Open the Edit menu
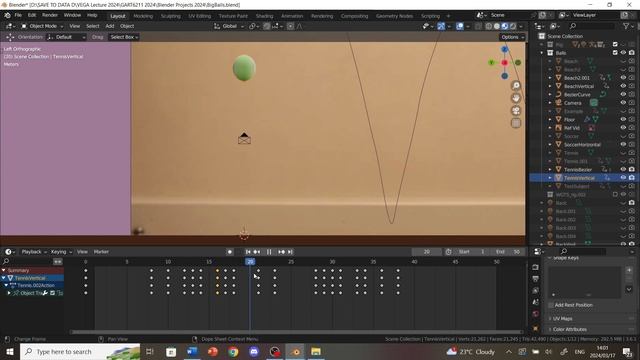 [32, 15]
